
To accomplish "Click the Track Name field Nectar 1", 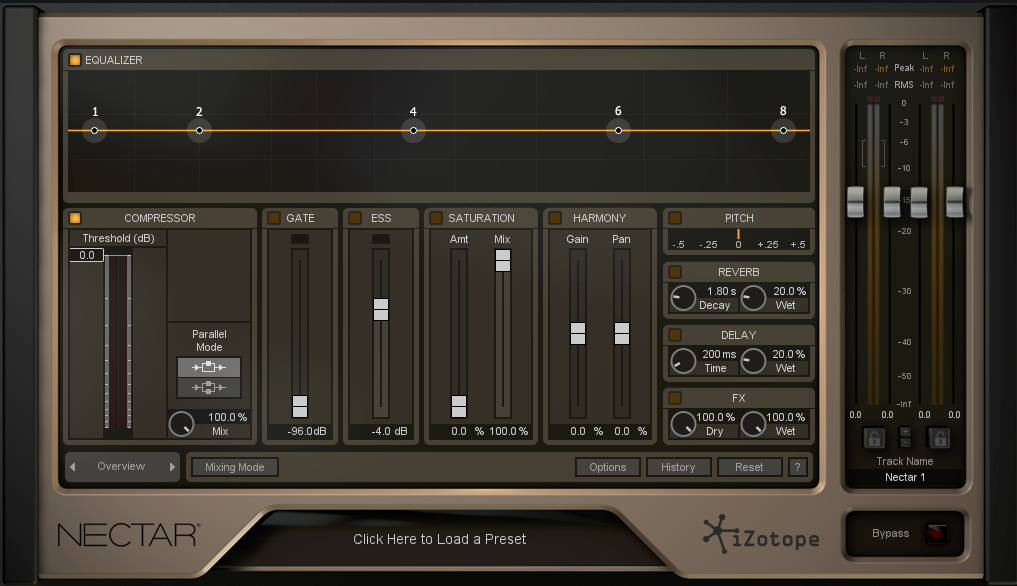I will 905,477.
